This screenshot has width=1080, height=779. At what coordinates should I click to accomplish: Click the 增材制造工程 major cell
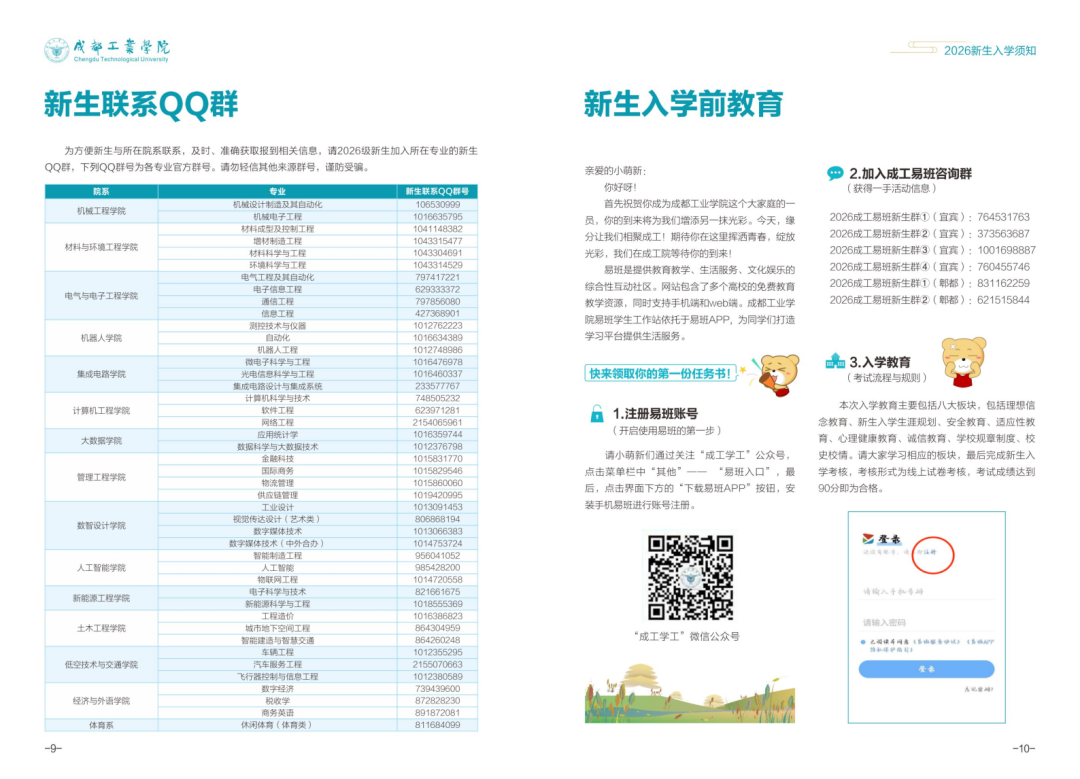278,241
